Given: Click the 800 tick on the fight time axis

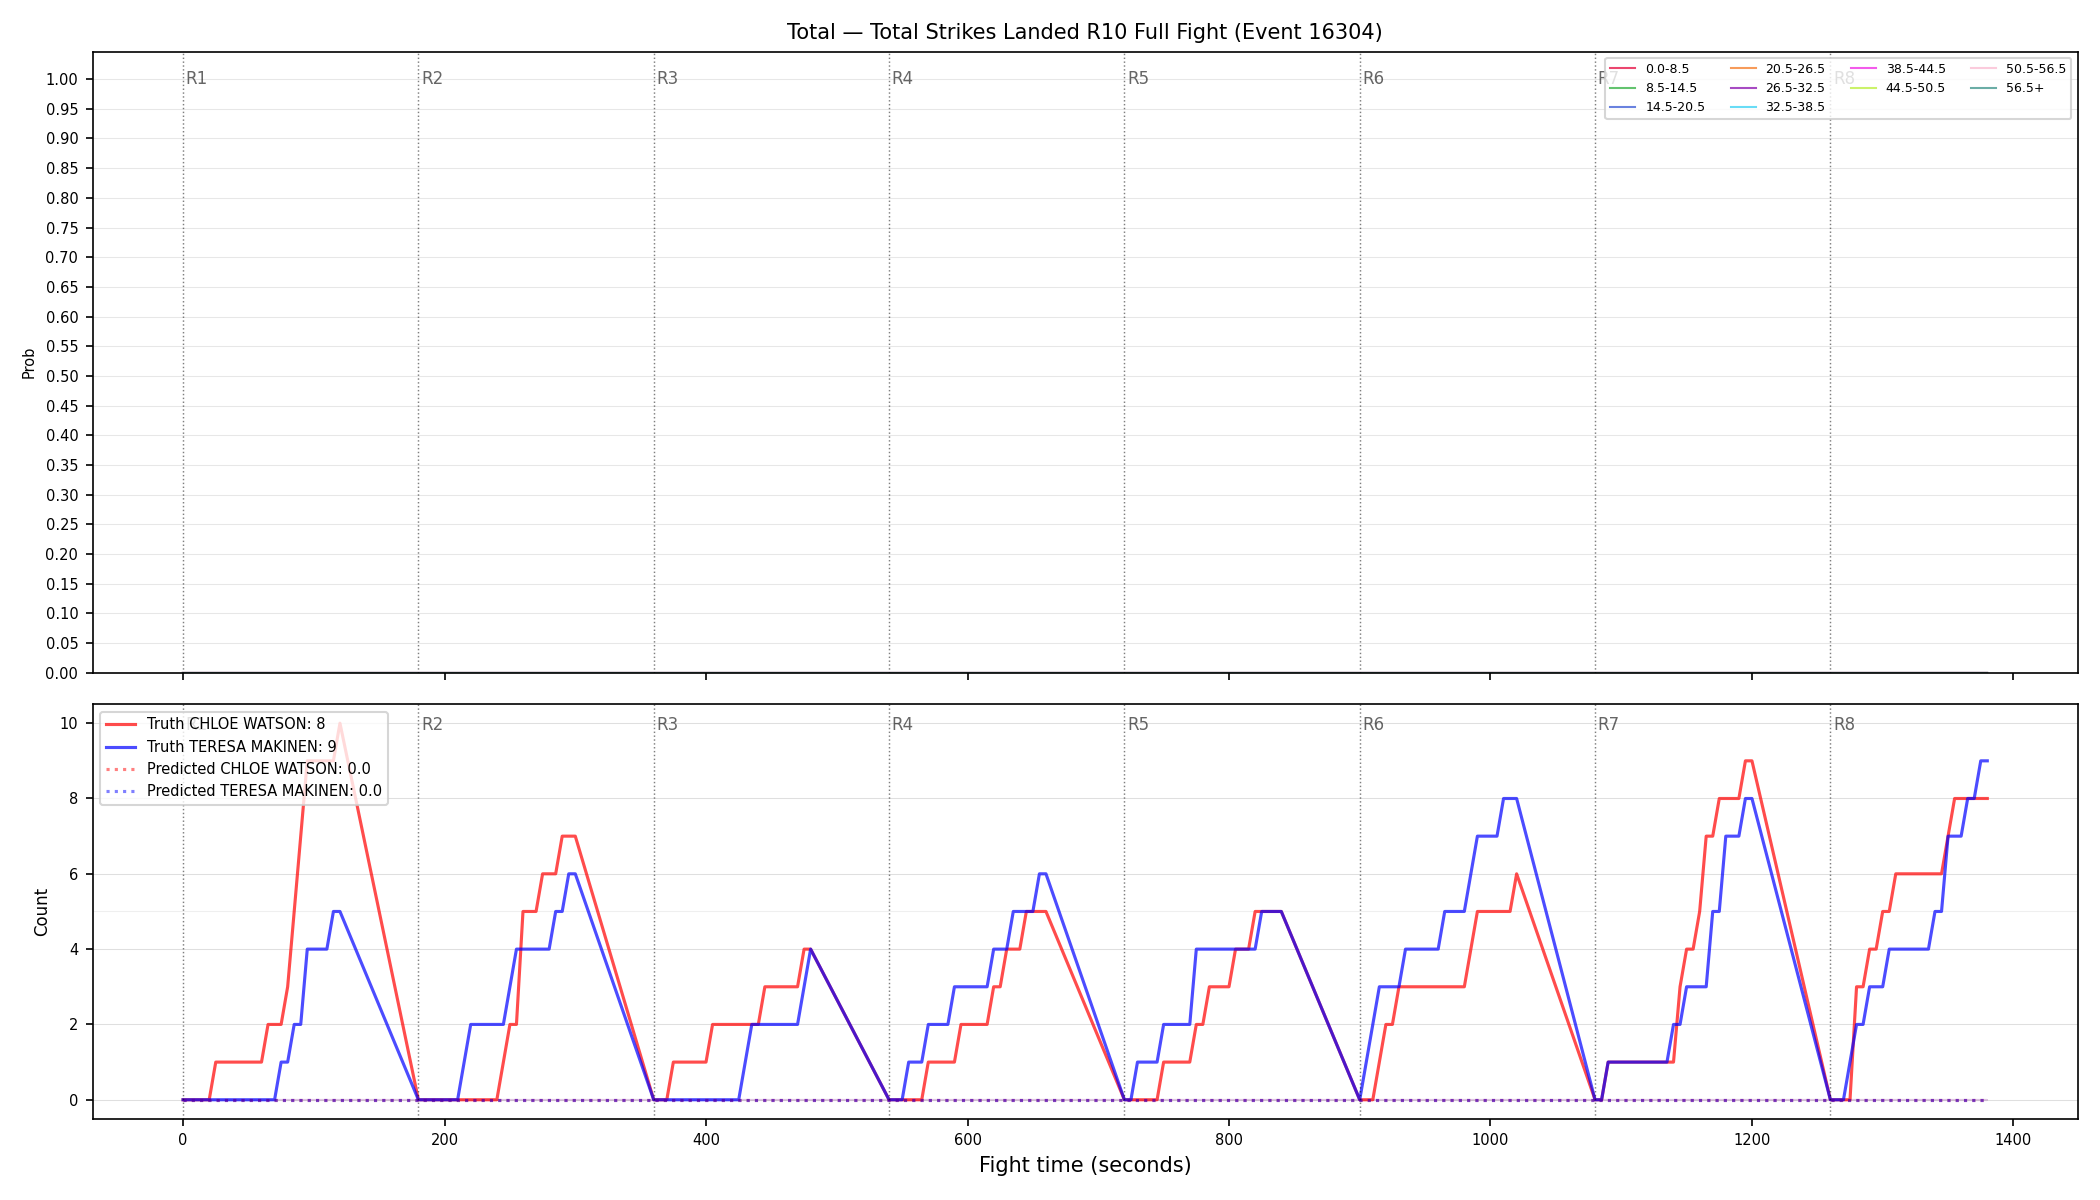Looking at the screenshot, I should [x=1229, y=1138].
